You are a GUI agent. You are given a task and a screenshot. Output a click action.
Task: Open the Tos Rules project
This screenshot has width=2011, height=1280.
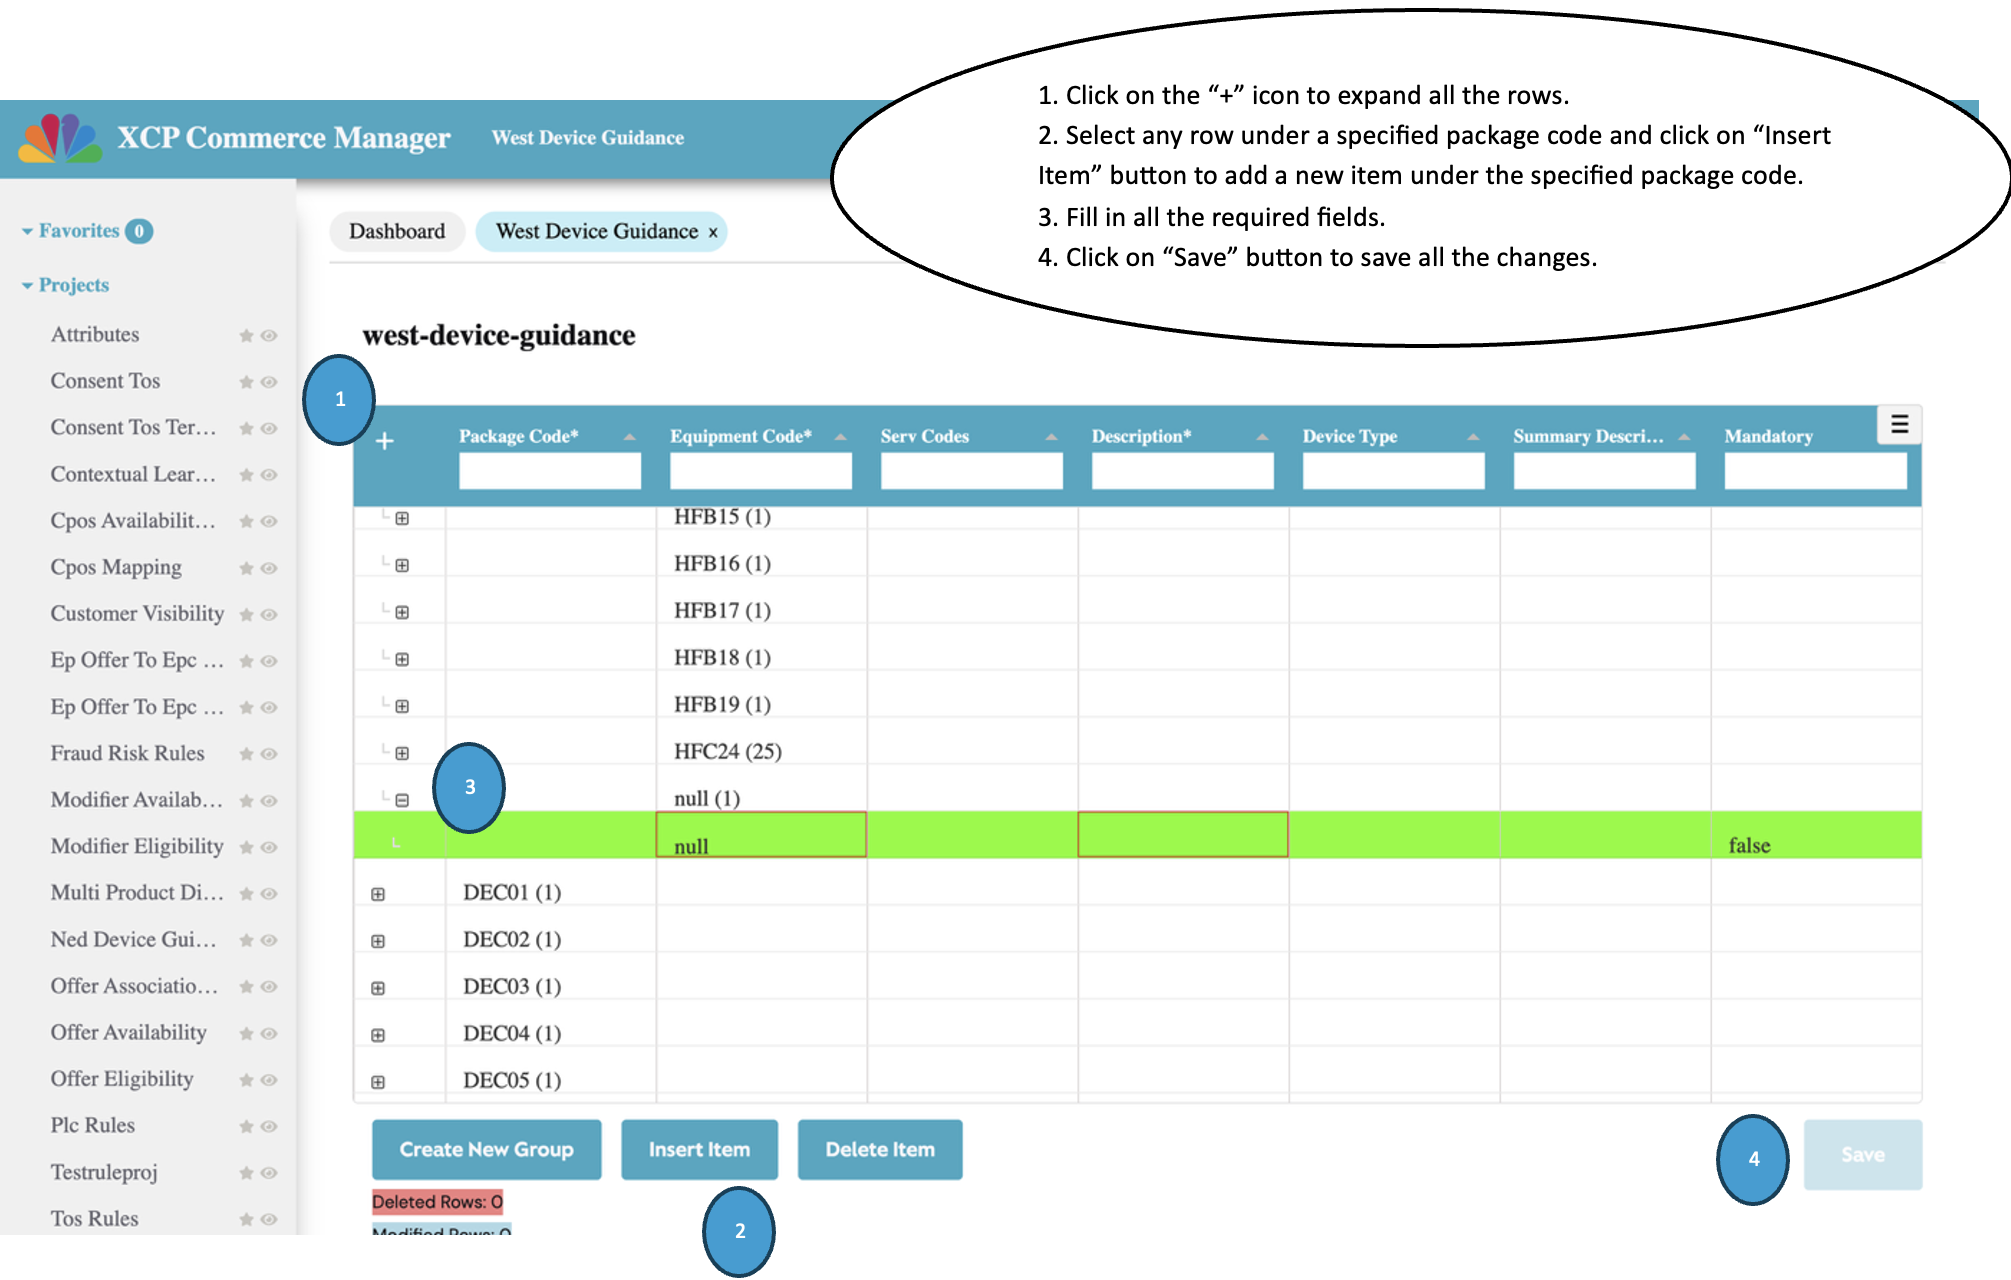tap(94, 1219)
